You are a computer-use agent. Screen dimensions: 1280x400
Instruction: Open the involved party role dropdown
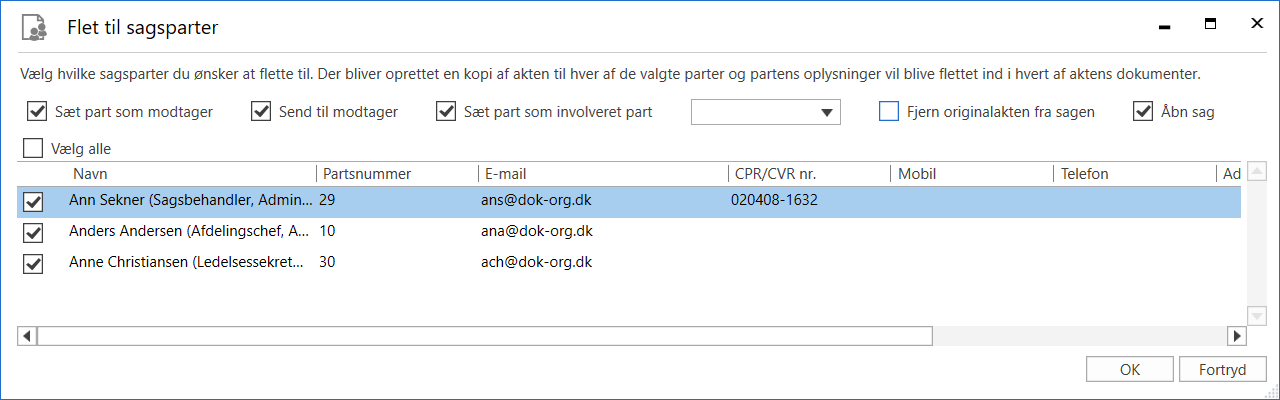click(x=826, y=112)
